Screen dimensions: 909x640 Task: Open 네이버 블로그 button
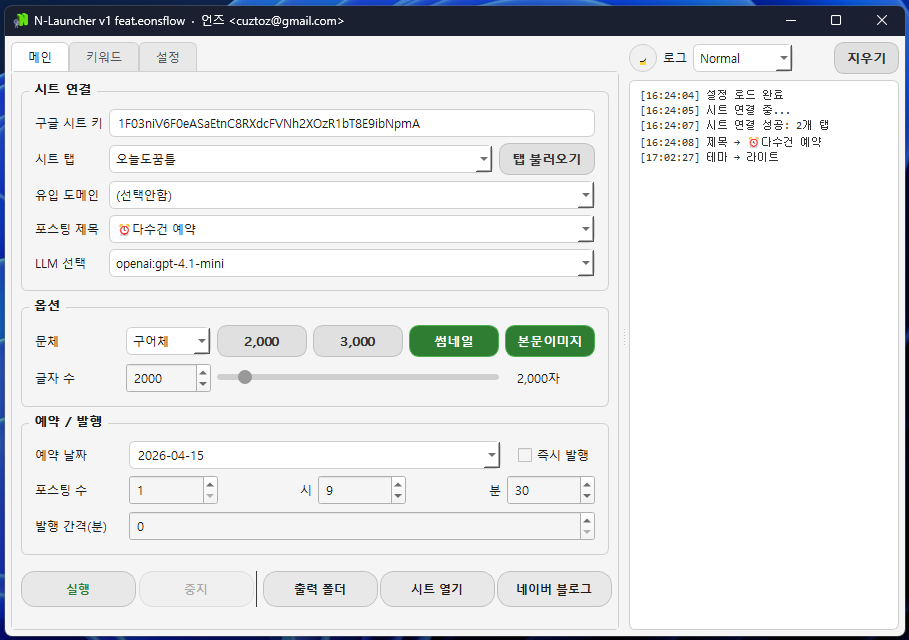[x=554, y=589]
